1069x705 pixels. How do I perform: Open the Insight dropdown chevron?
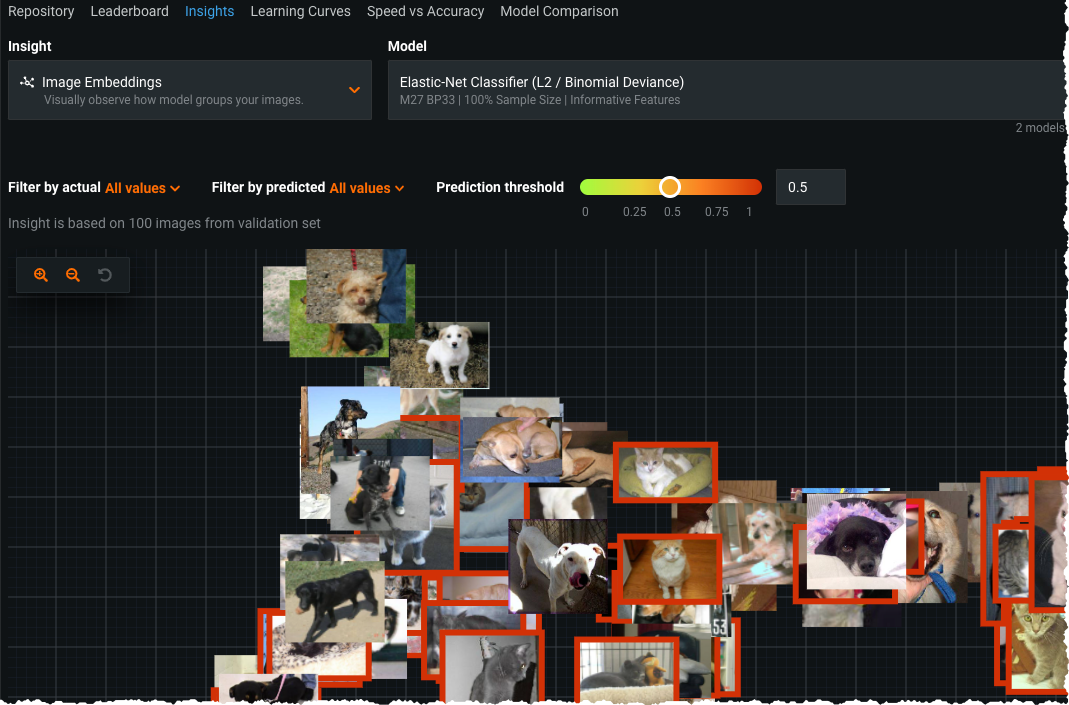(x=354, y=90)
